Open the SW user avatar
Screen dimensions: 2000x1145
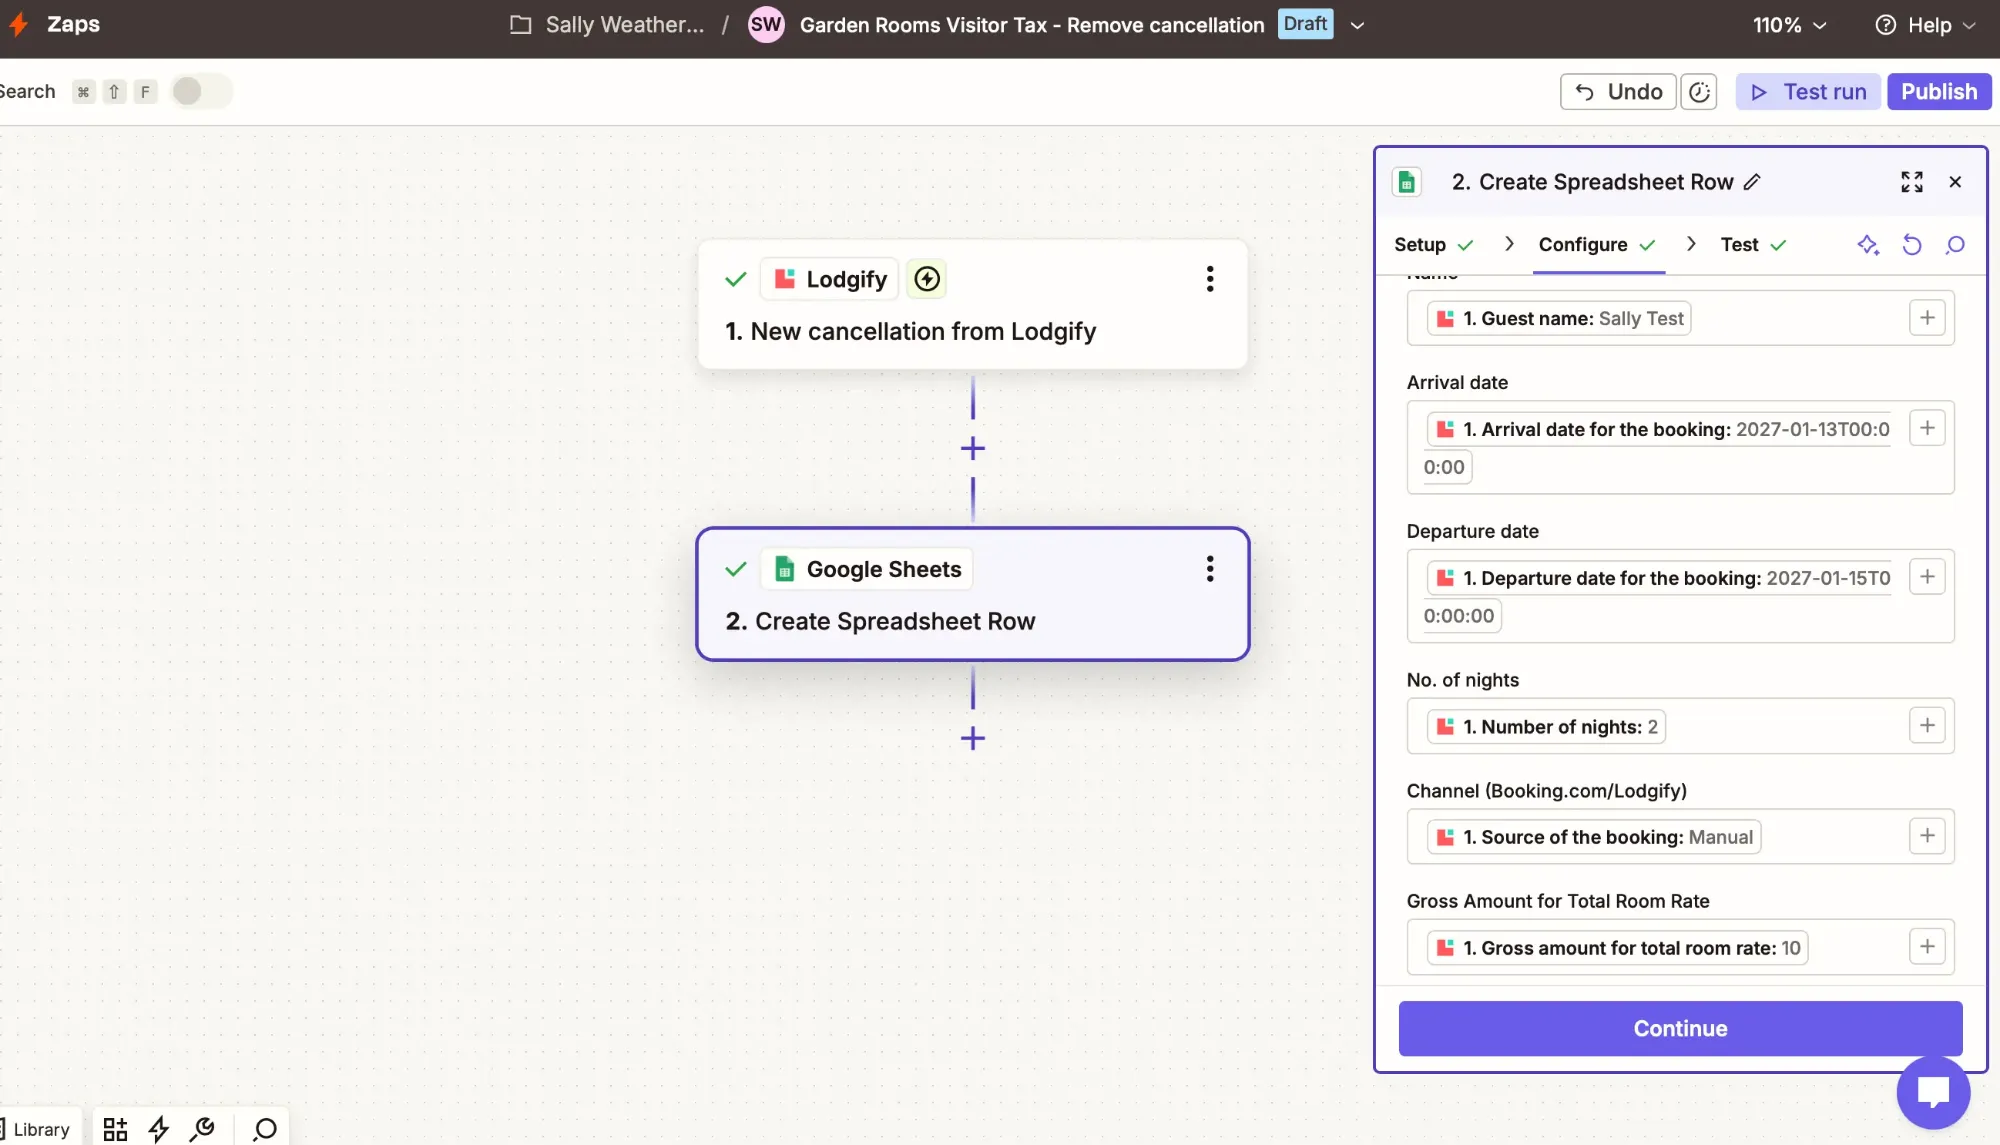pos(766,25)
